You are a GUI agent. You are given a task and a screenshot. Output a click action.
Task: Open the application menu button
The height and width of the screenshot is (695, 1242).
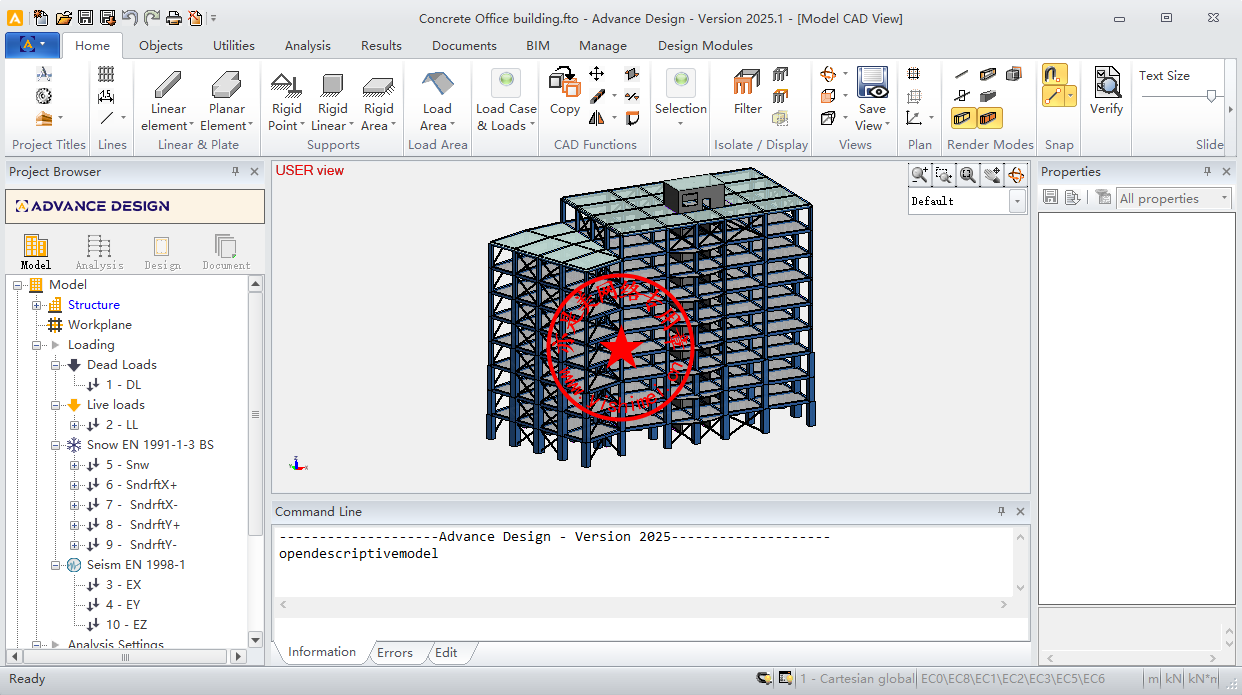[32, 45]
